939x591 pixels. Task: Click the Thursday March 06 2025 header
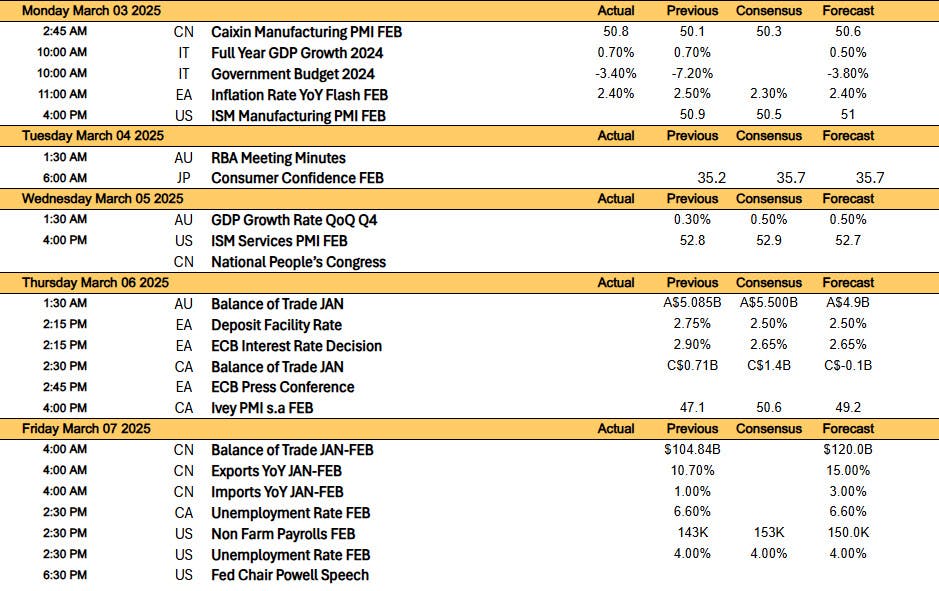click(95, 283)
